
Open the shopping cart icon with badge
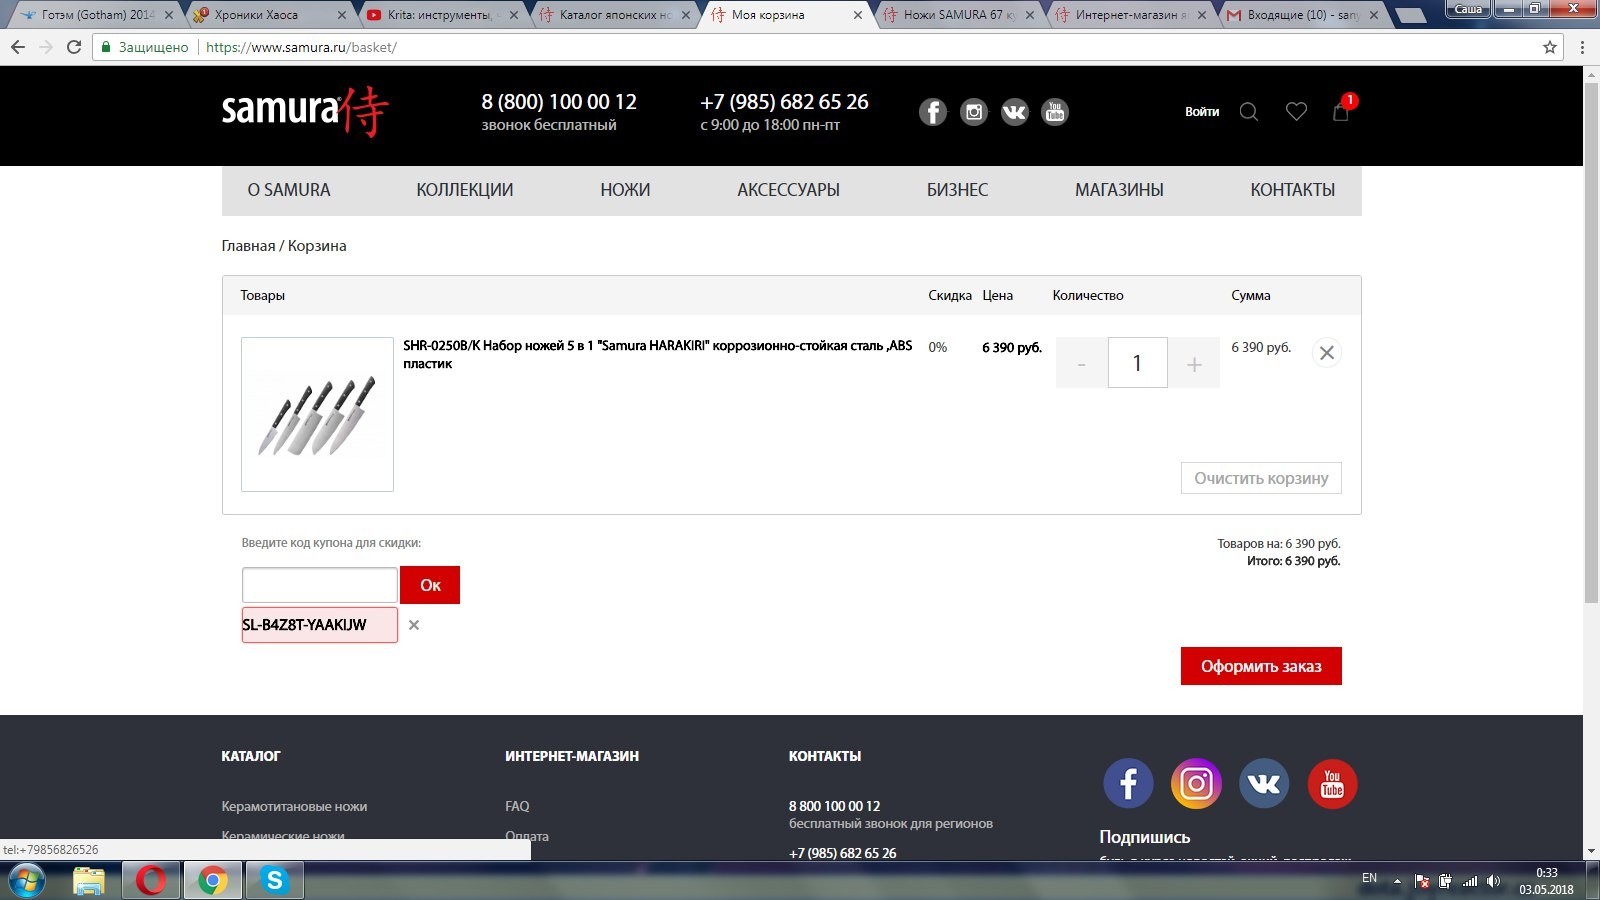coord(1342,110)
